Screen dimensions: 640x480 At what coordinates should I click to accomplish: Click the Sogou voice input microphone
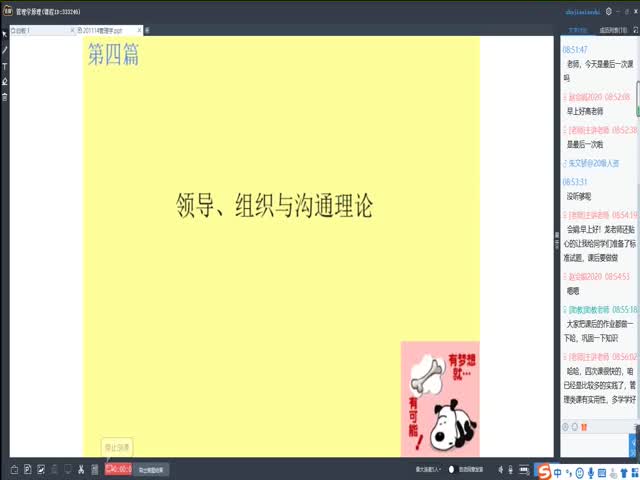(591, 473)
